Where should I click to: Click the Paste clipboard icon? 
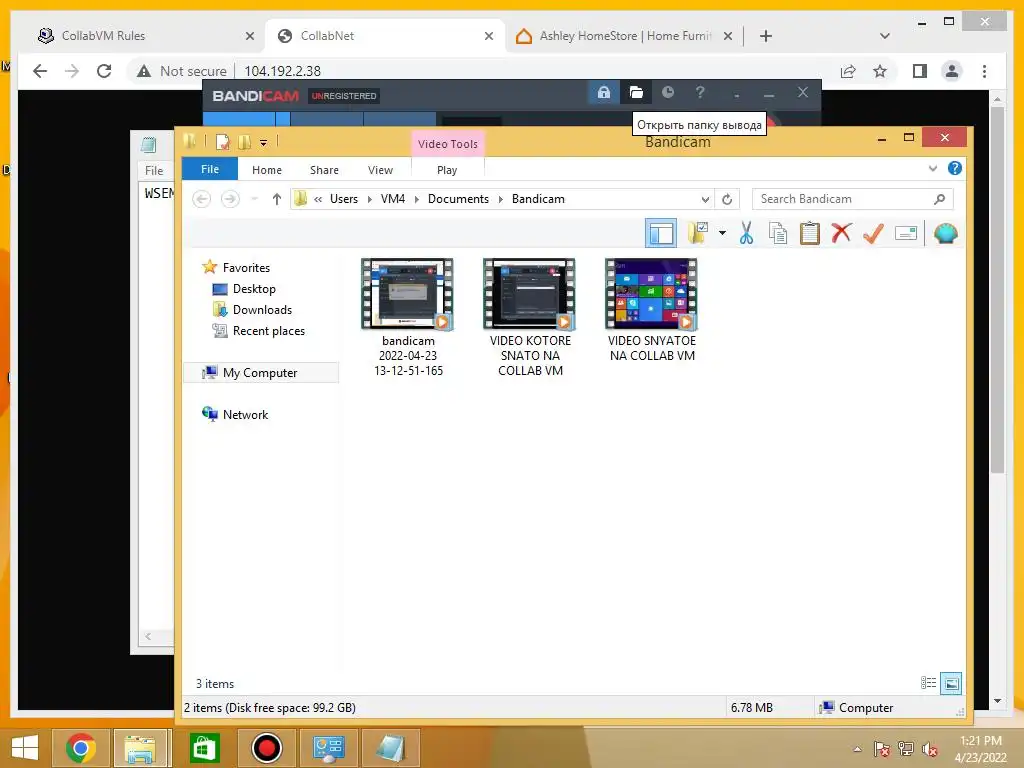click(x=810, y=233)
